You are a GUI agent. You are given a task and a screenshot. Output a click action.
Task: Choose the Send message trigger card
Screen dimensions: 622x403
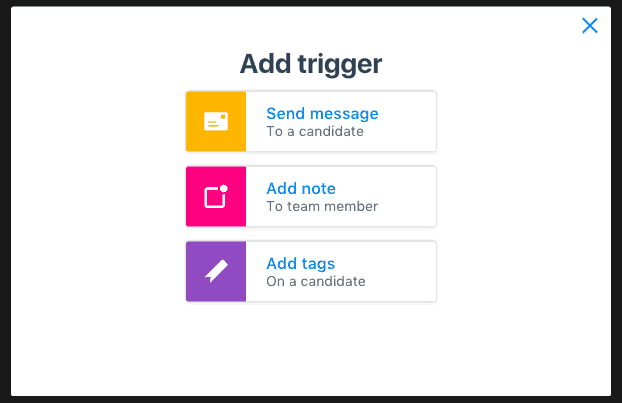click(x=311, y=121)
